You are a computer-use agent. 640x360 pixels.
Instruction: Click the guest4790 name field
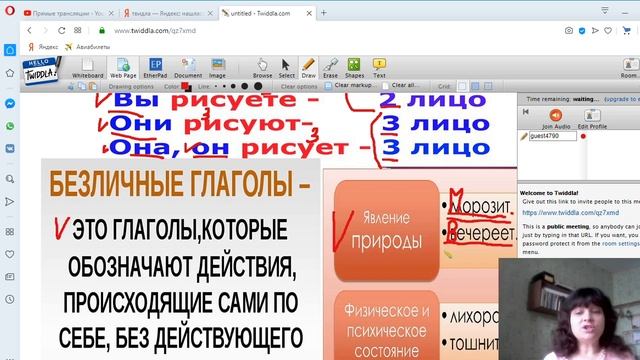pyautogui.click(x=553, y=136)
